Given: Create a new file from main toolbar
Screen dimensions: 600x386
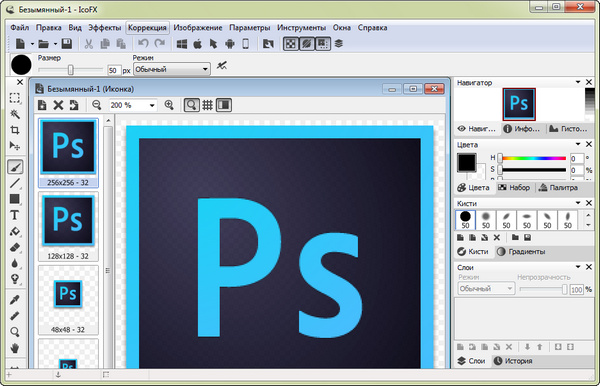Looking at the screenshot, I should click(x=20, y=44).
